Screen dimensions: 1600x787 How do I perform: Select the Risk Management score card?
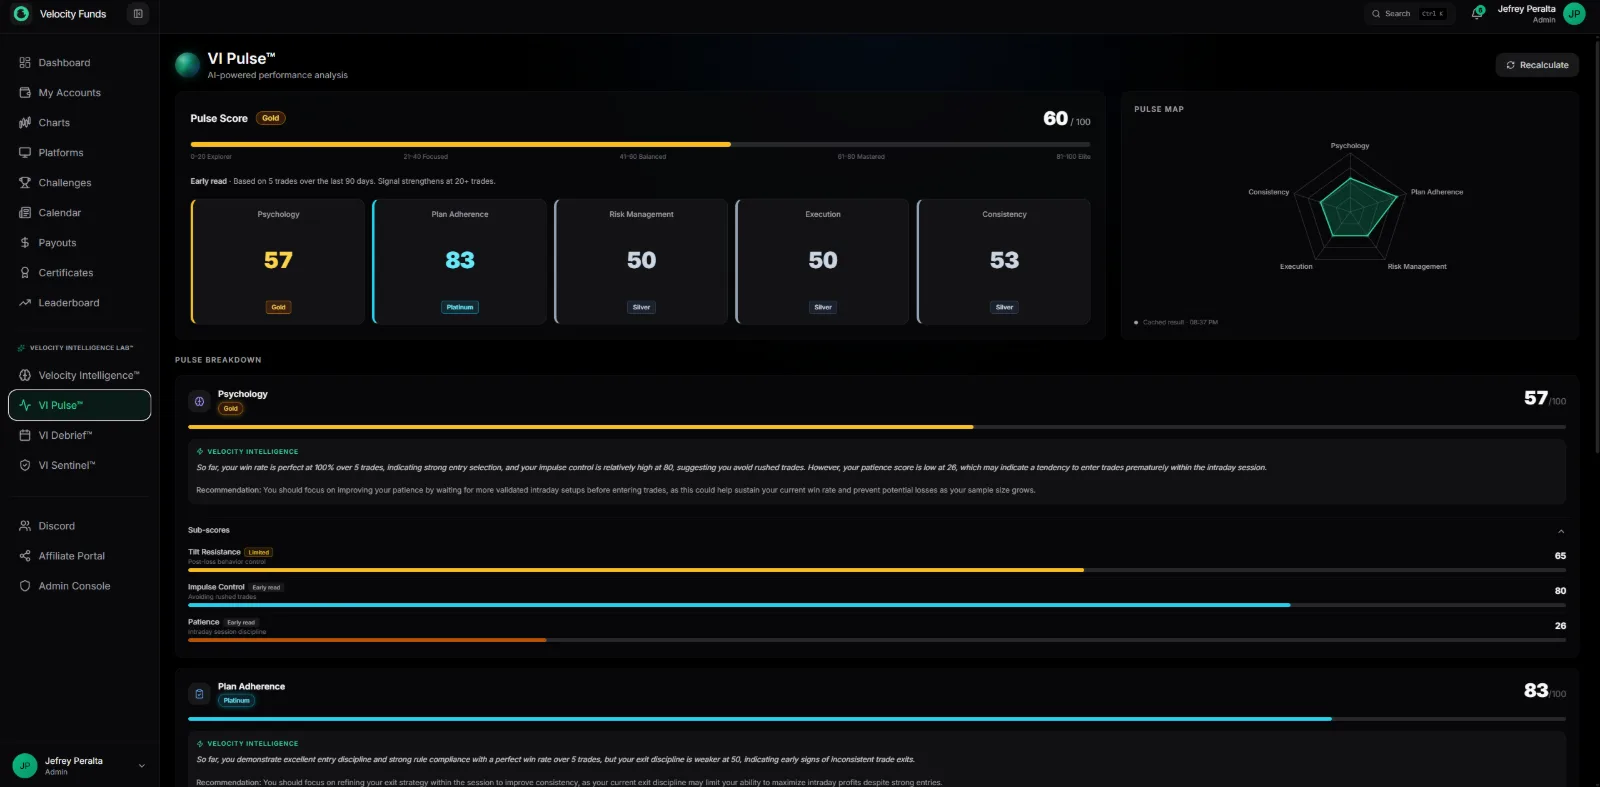coord(641,261)
